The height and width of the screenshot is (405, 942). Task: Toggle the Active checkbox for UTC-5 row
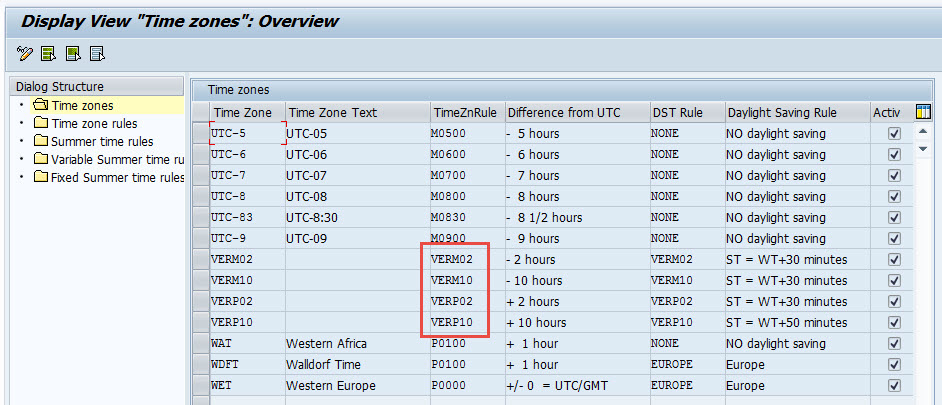click(x=894, y=133)
